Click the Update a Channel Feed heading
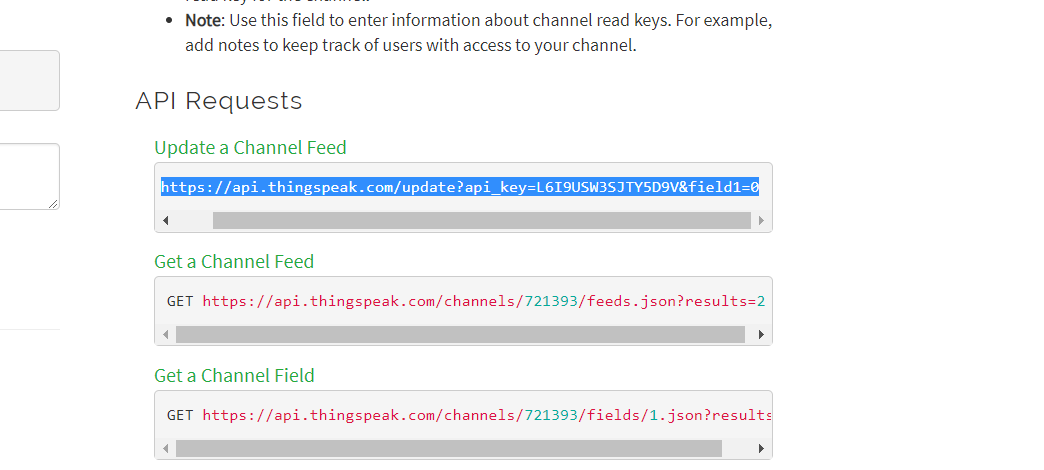Screen dimensions: 1044x470 250,147
